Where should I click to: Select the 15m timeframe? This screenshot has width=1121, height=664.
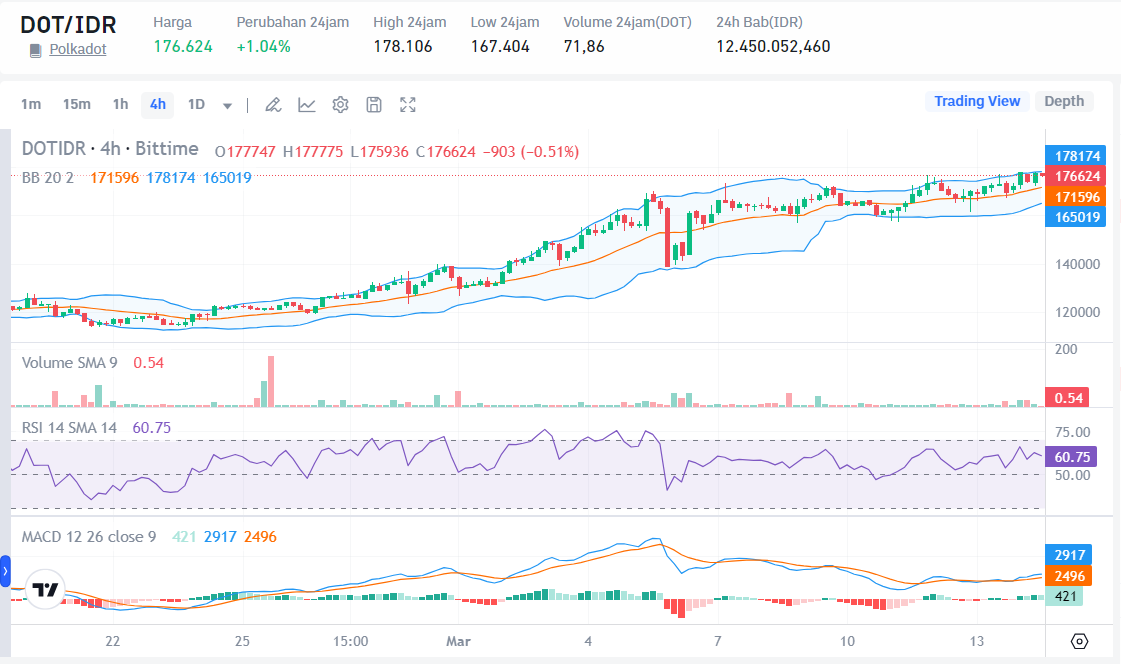click(x=76, y=104)
